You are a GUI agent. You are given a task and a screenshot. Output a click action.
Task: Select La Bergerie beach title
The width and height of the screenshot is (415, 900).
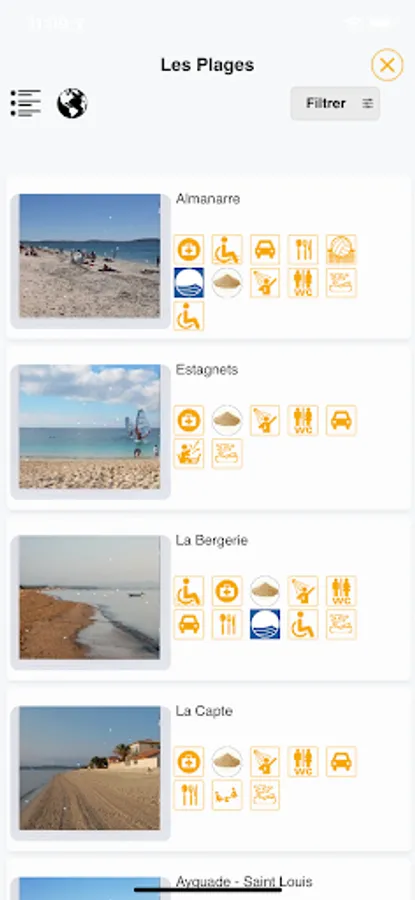click(212, 540)
